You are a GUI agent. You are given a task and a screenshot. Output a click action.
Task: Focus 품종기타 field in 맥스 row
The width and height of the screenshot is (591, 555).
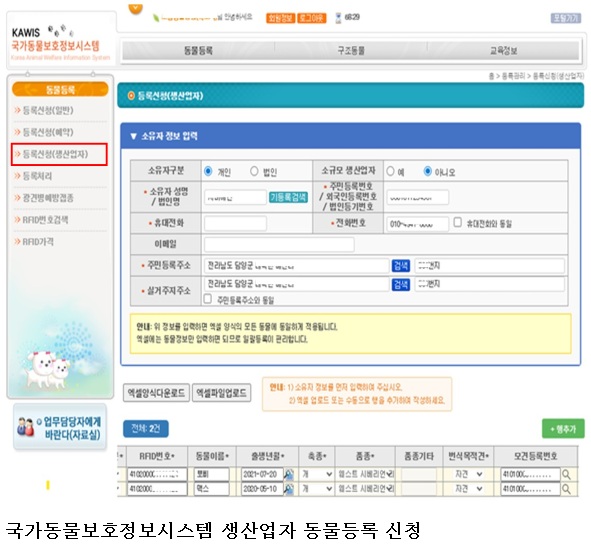(419, 489)
